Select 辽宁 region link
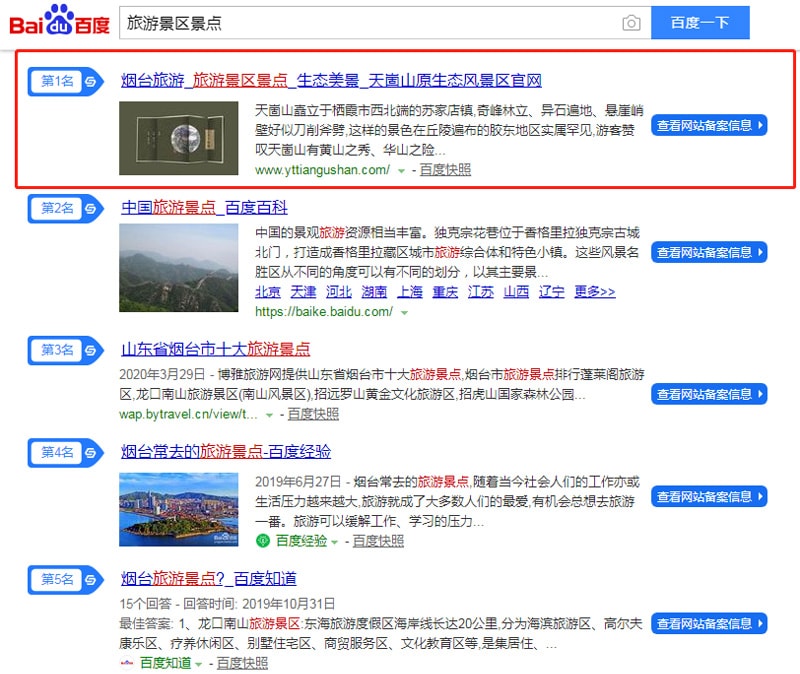 point(552,292)
